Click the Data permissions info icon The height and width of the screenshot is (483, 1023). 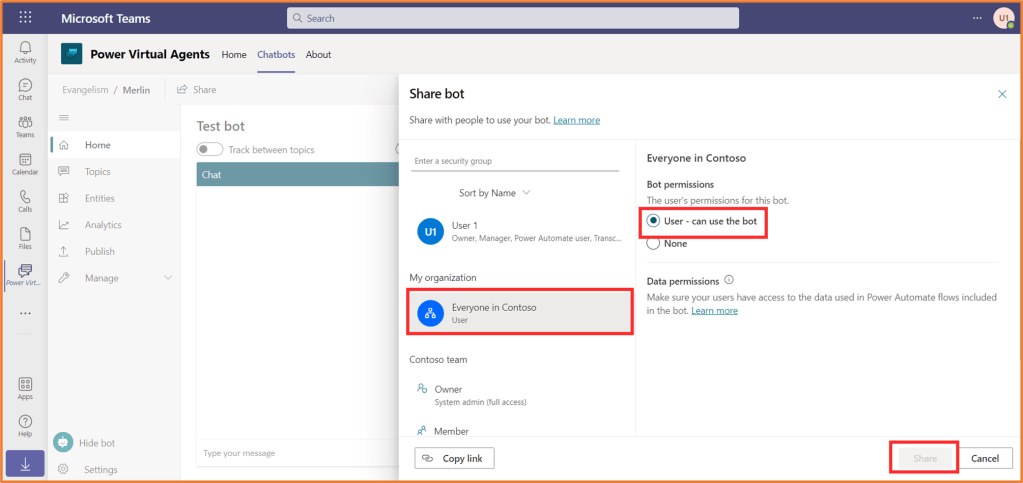(729, 281)
